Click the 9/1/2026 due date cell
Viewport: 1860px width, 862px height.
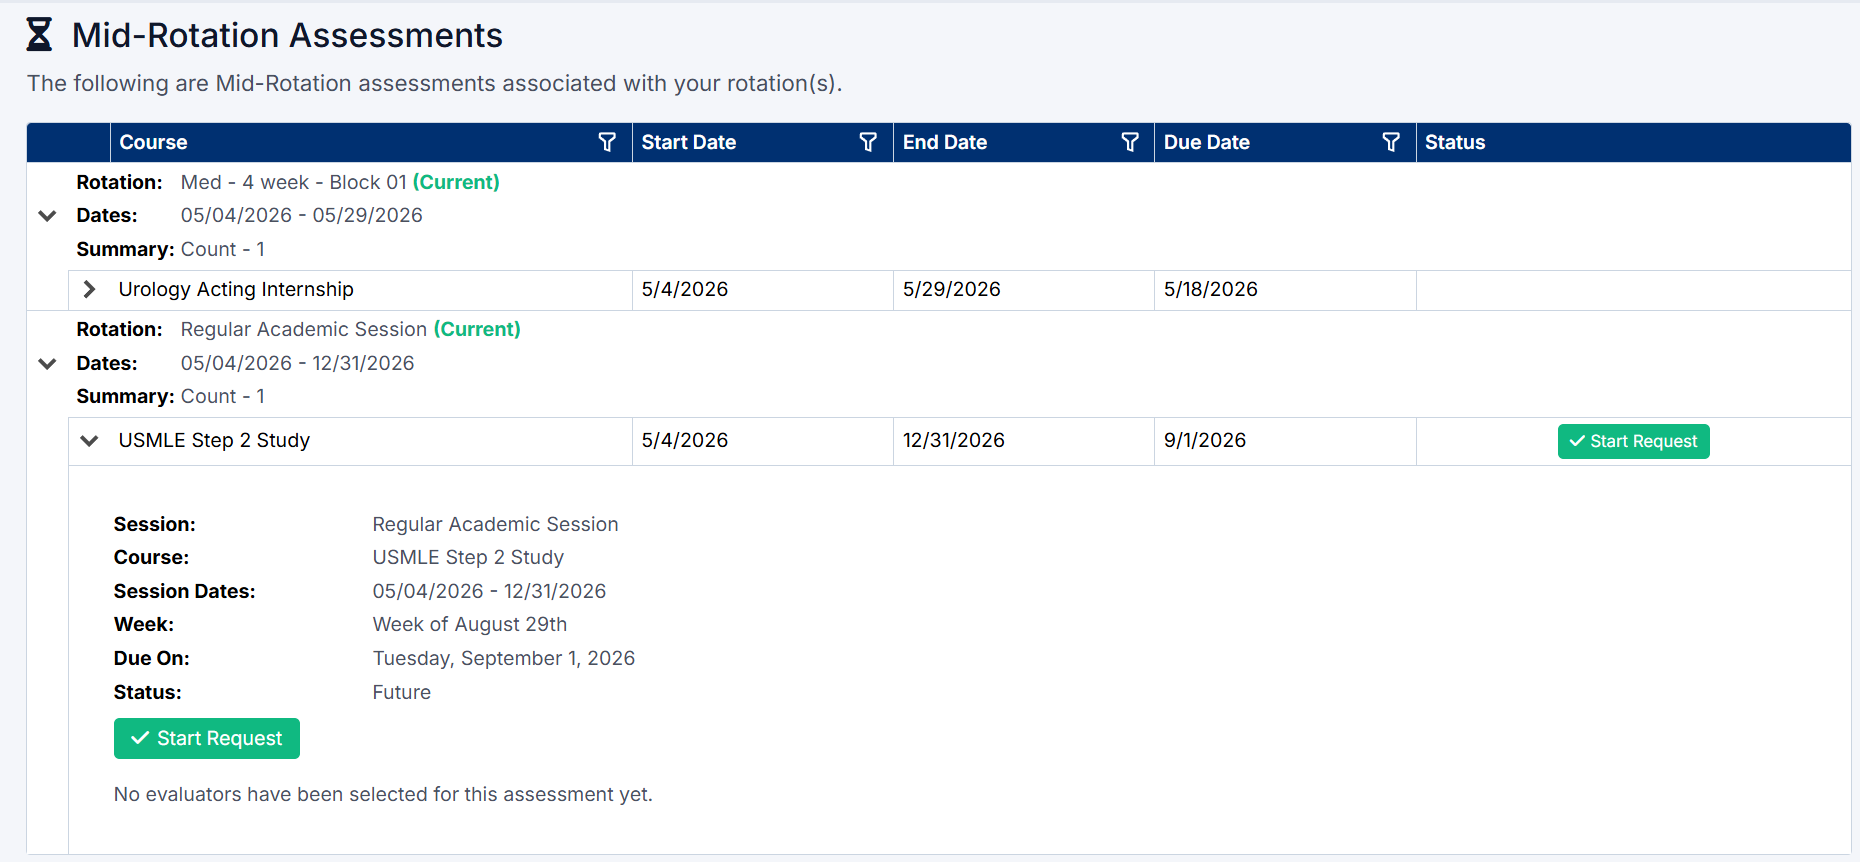[x=1285, y=441]
